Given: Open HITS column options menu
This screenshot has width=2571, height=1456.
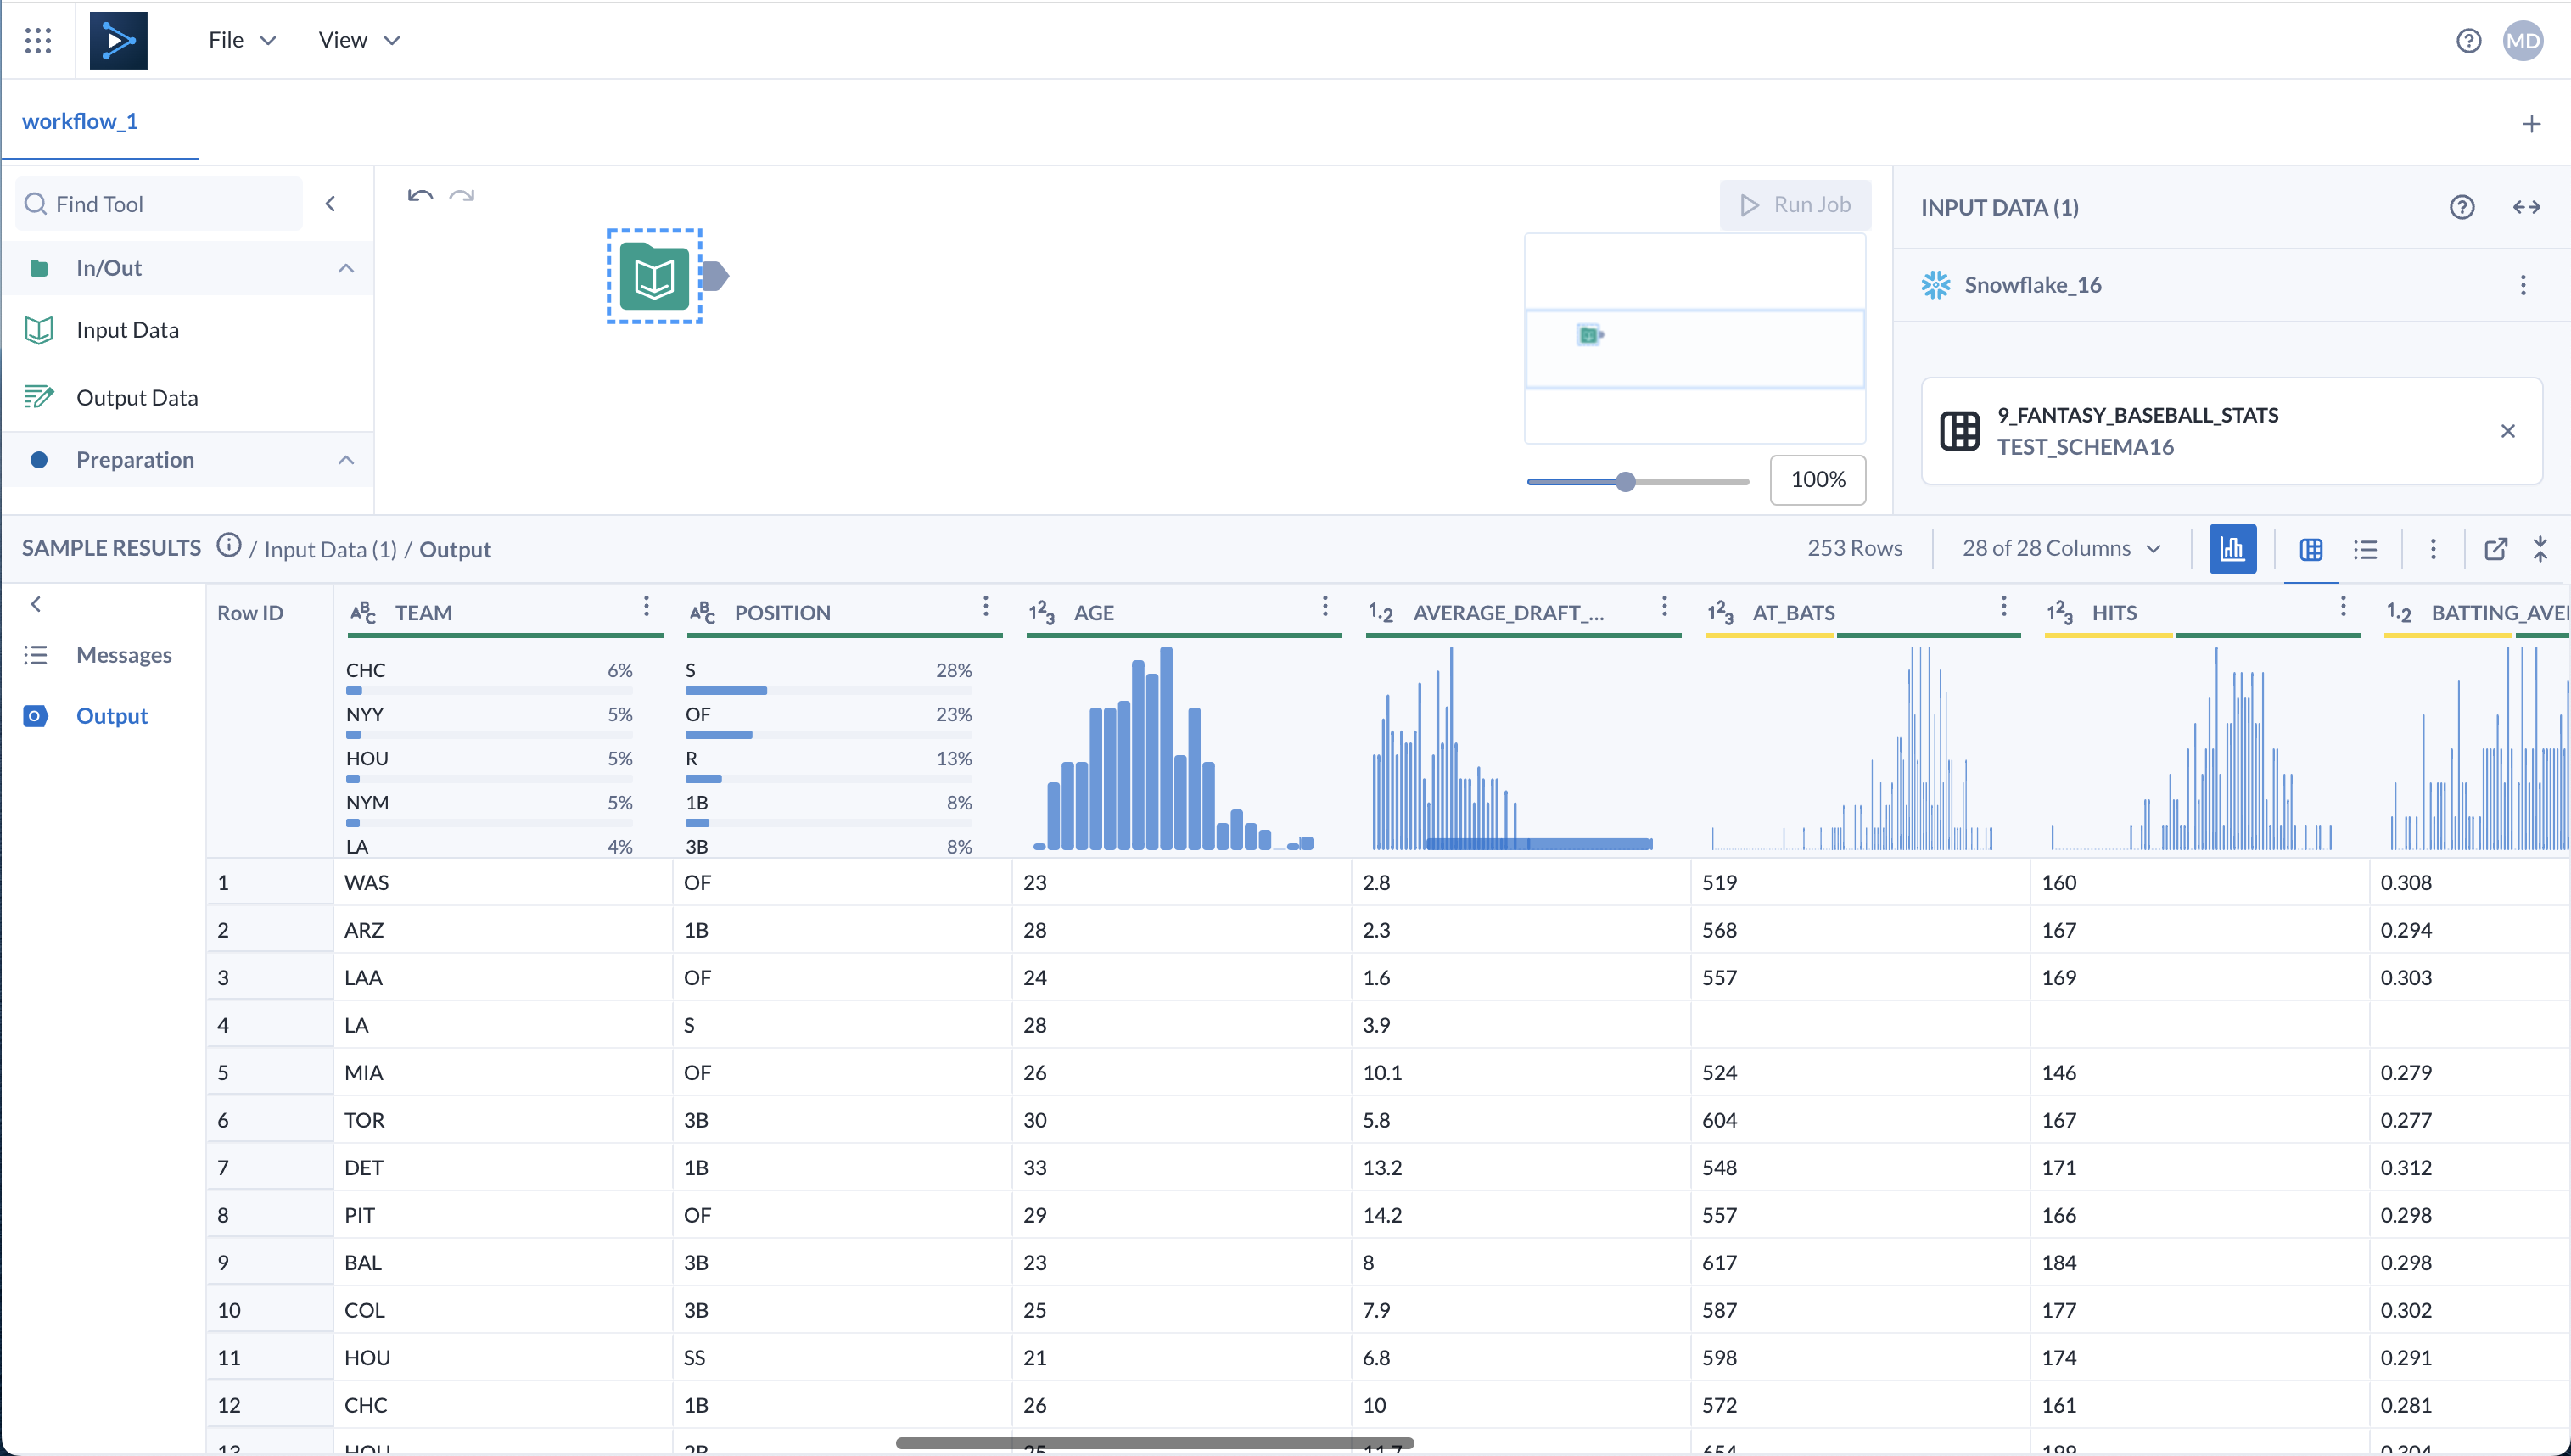Looking at the screenshot, I should 2342,606.
